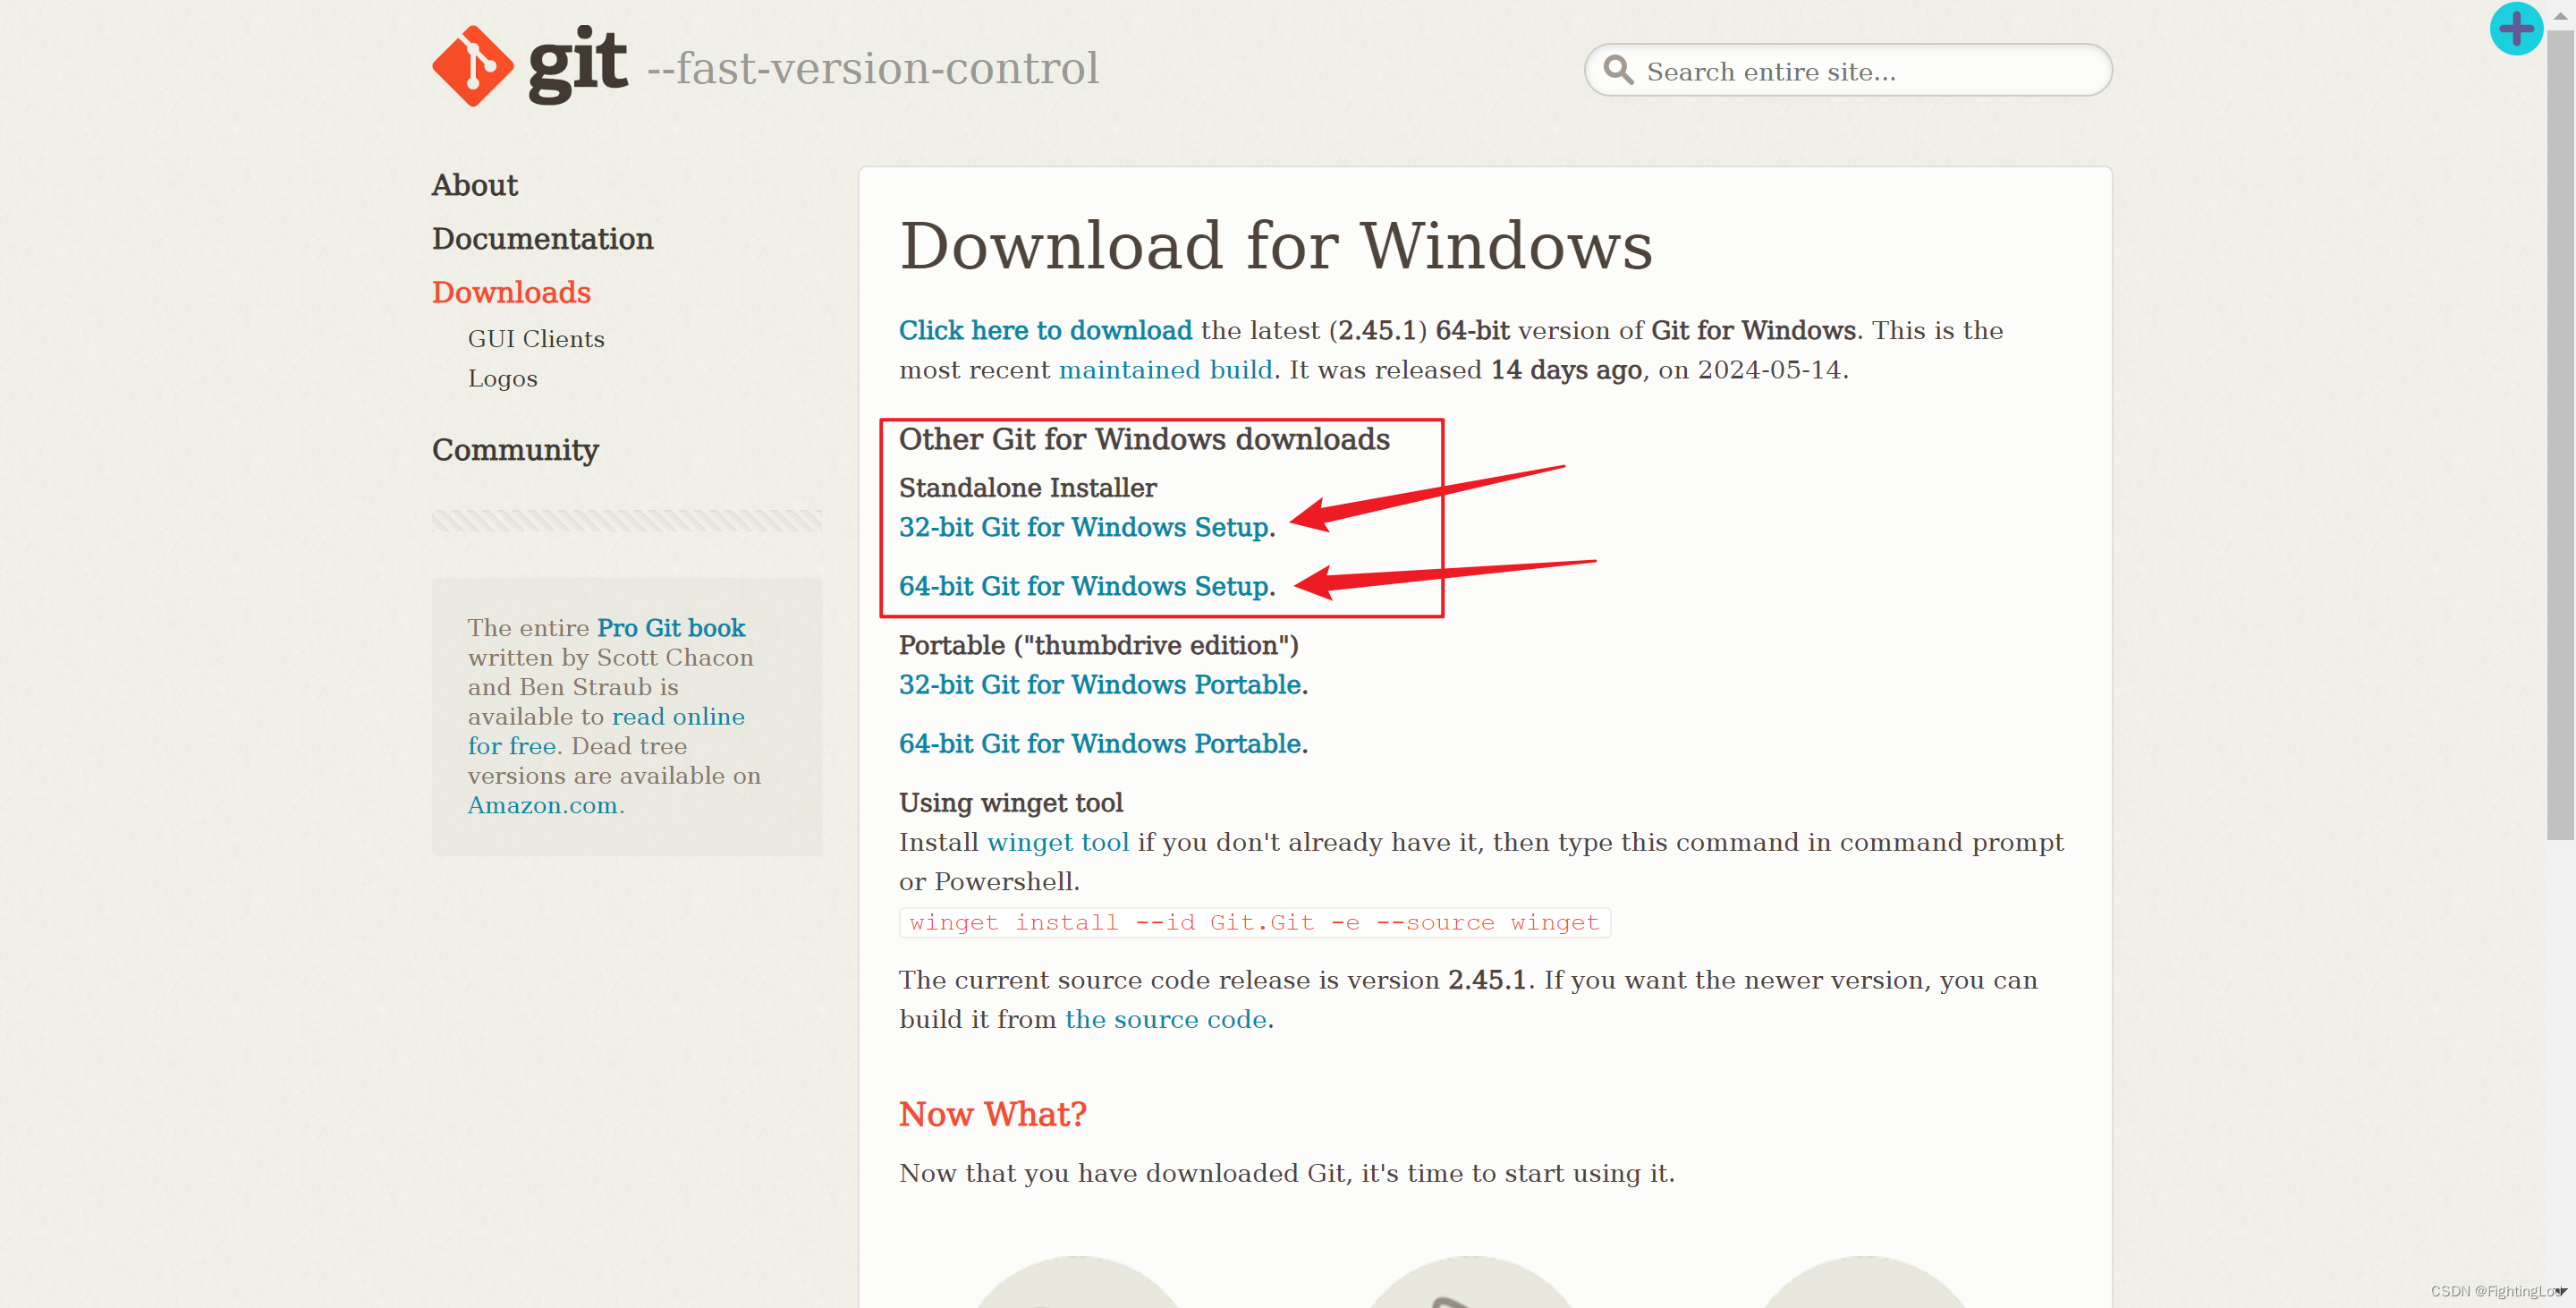Click the 'read online for free' link

pyautogui.click(x=606, y=731)
